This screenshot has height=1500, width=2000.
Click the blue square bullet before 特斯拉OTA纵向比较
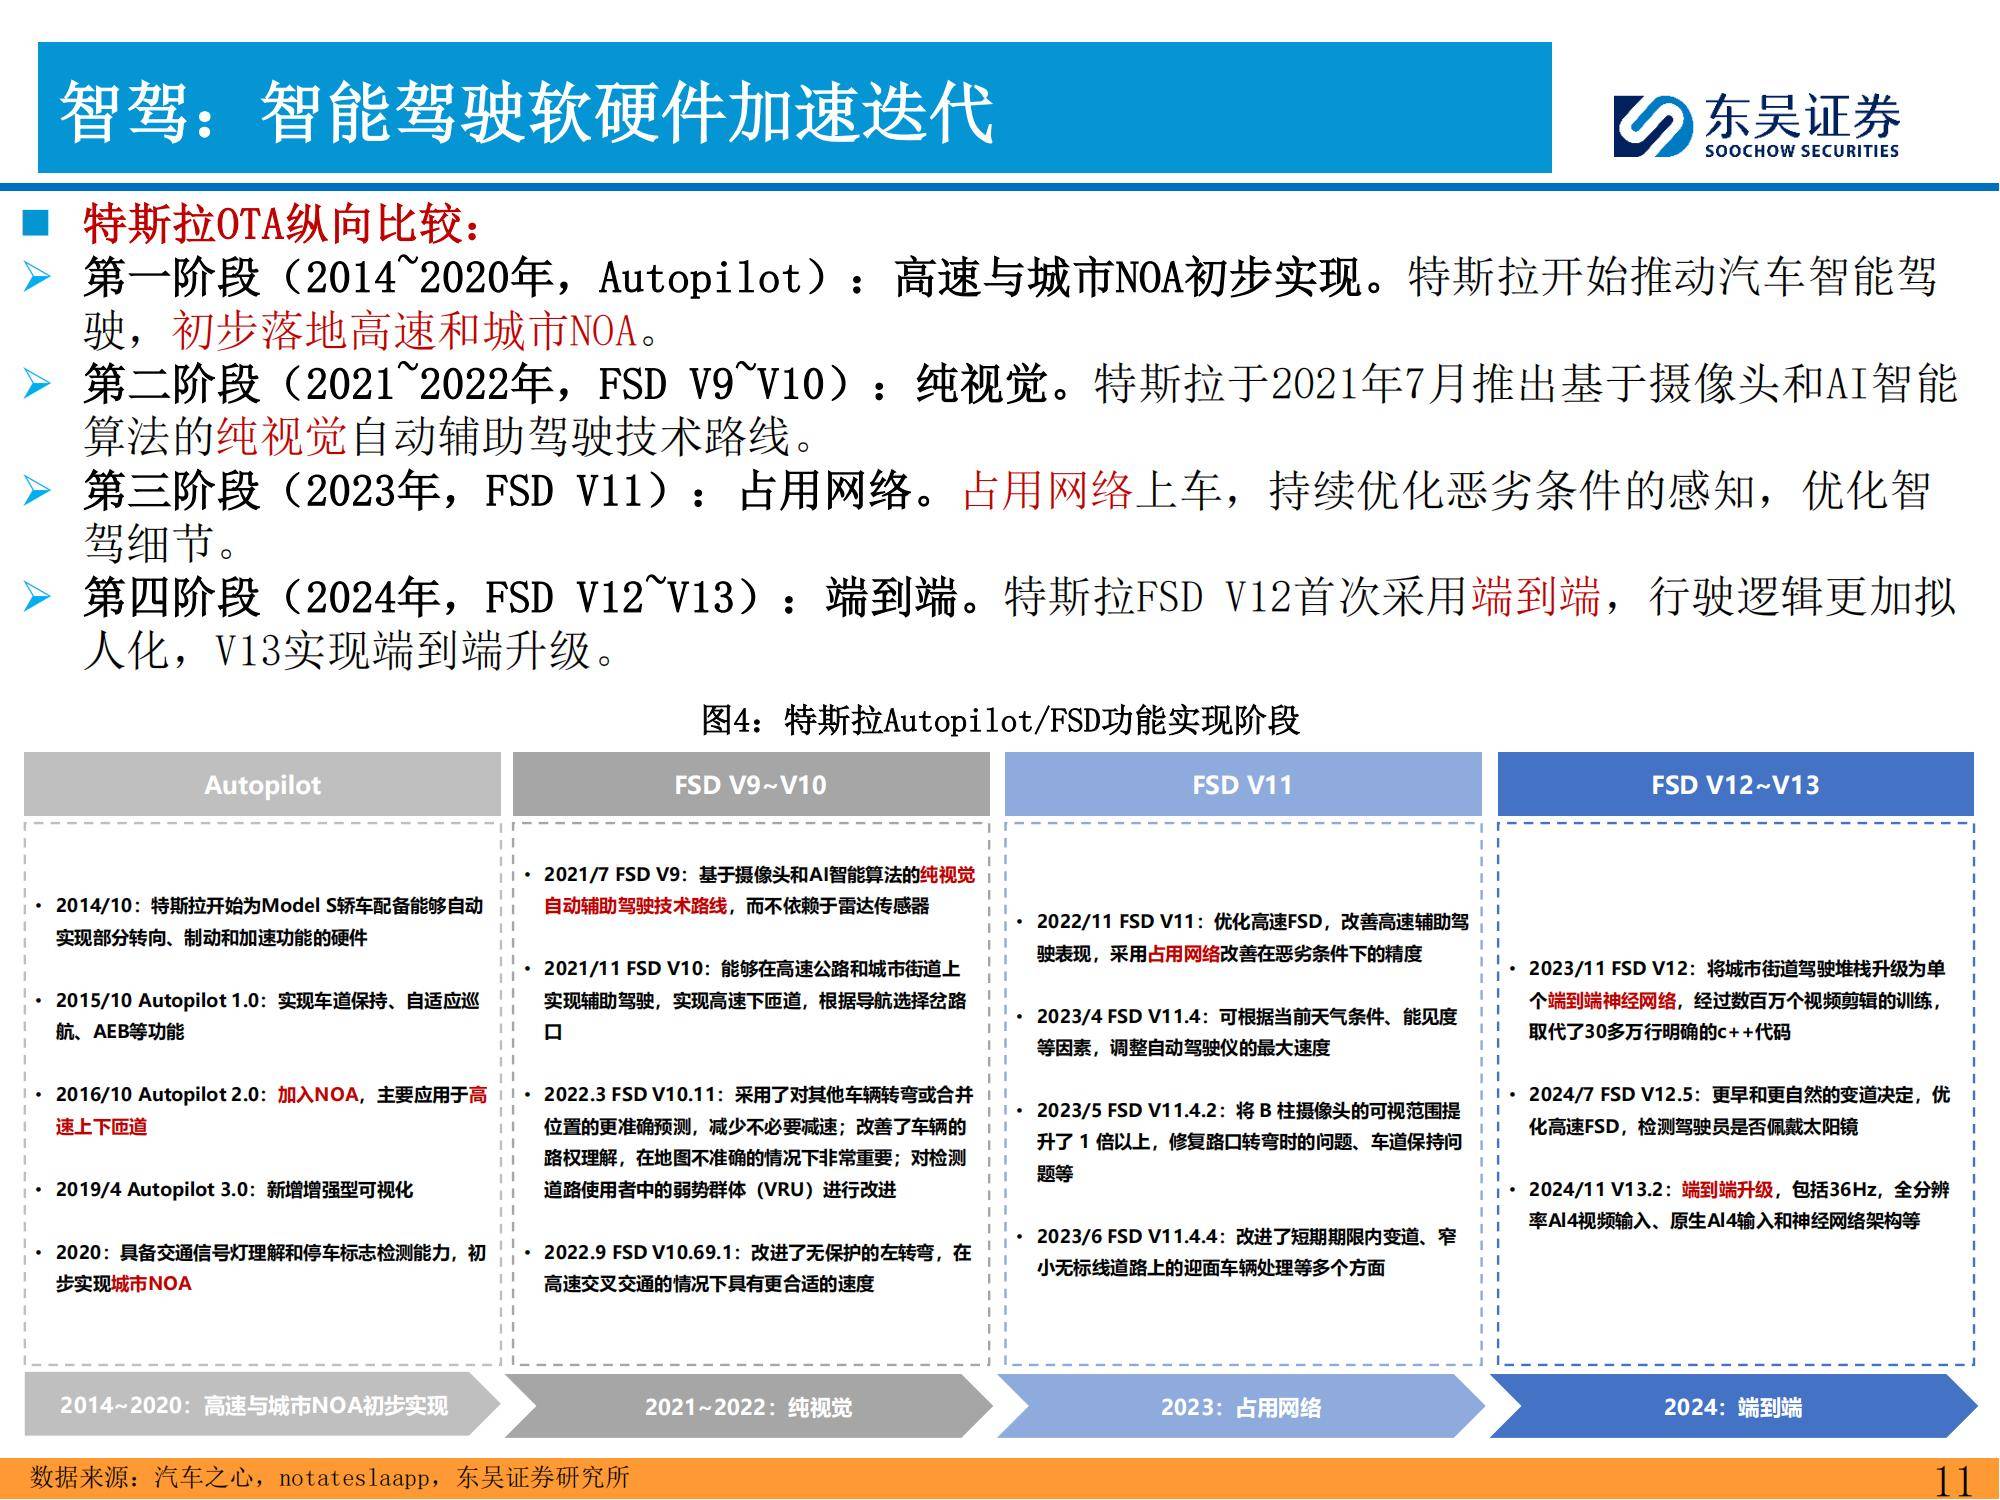click(36, 223)
